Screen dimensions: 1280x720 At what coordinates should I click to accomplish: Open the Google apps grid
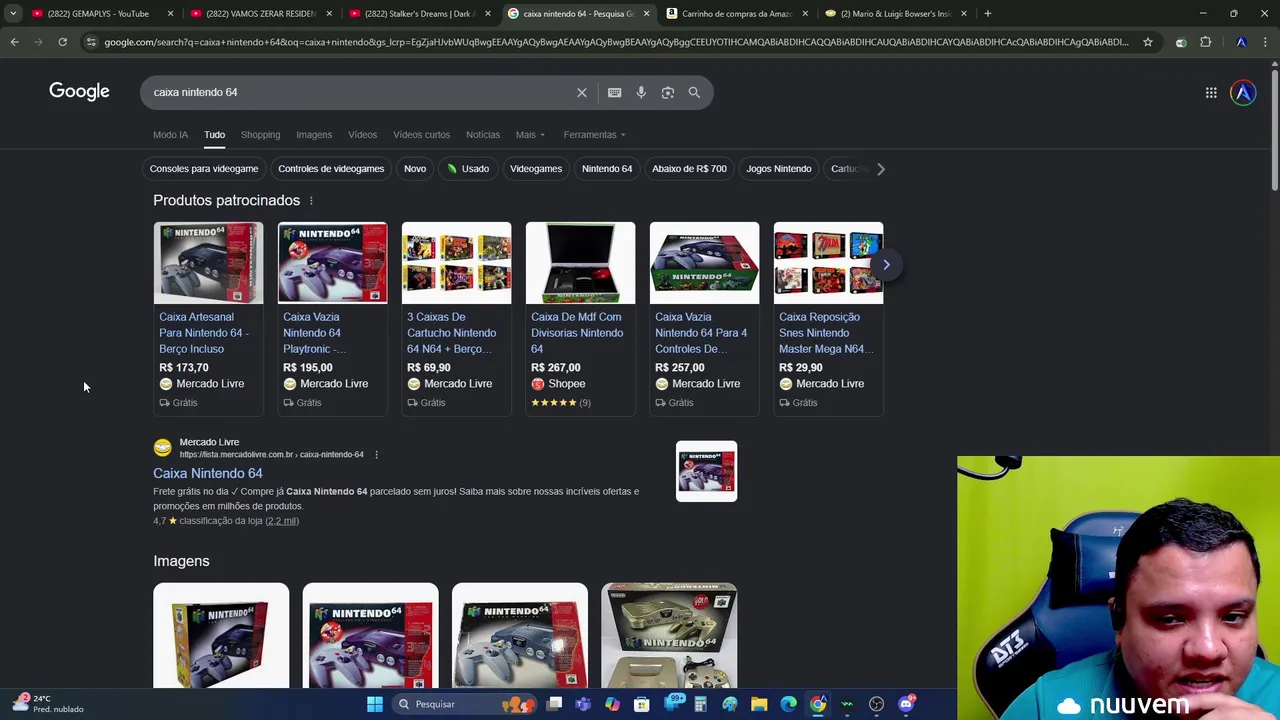coord(1211,92)
